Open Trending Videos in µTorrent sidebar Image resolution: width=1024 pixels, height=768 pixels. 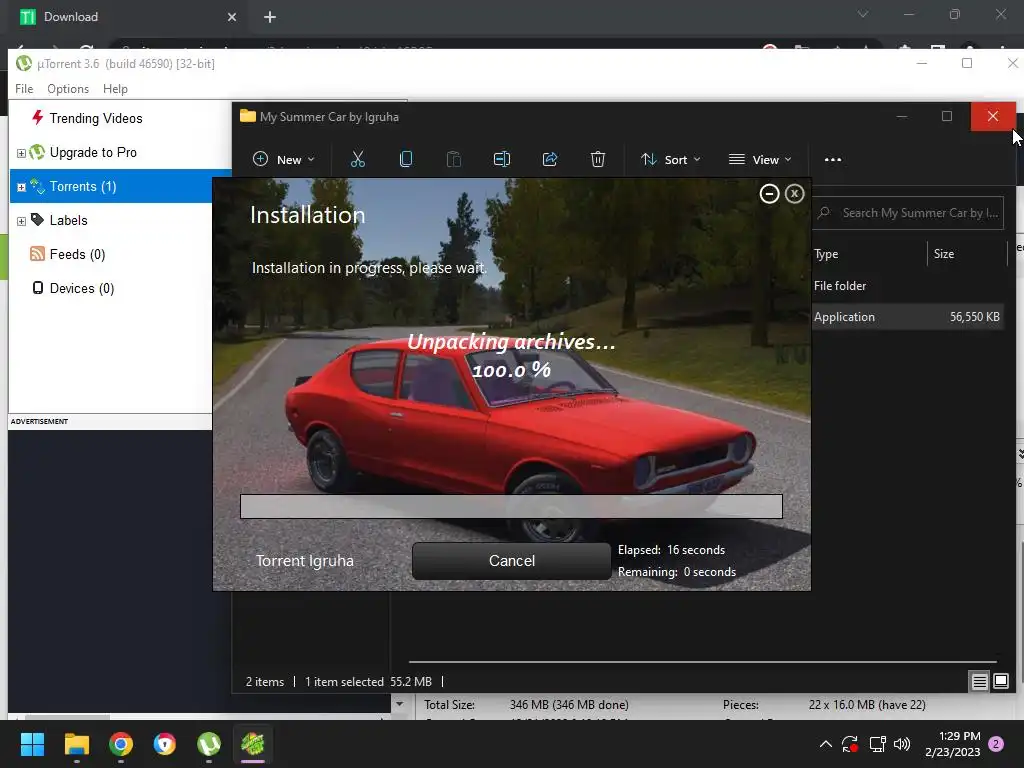pyautogui.click(x=95, y=118)
